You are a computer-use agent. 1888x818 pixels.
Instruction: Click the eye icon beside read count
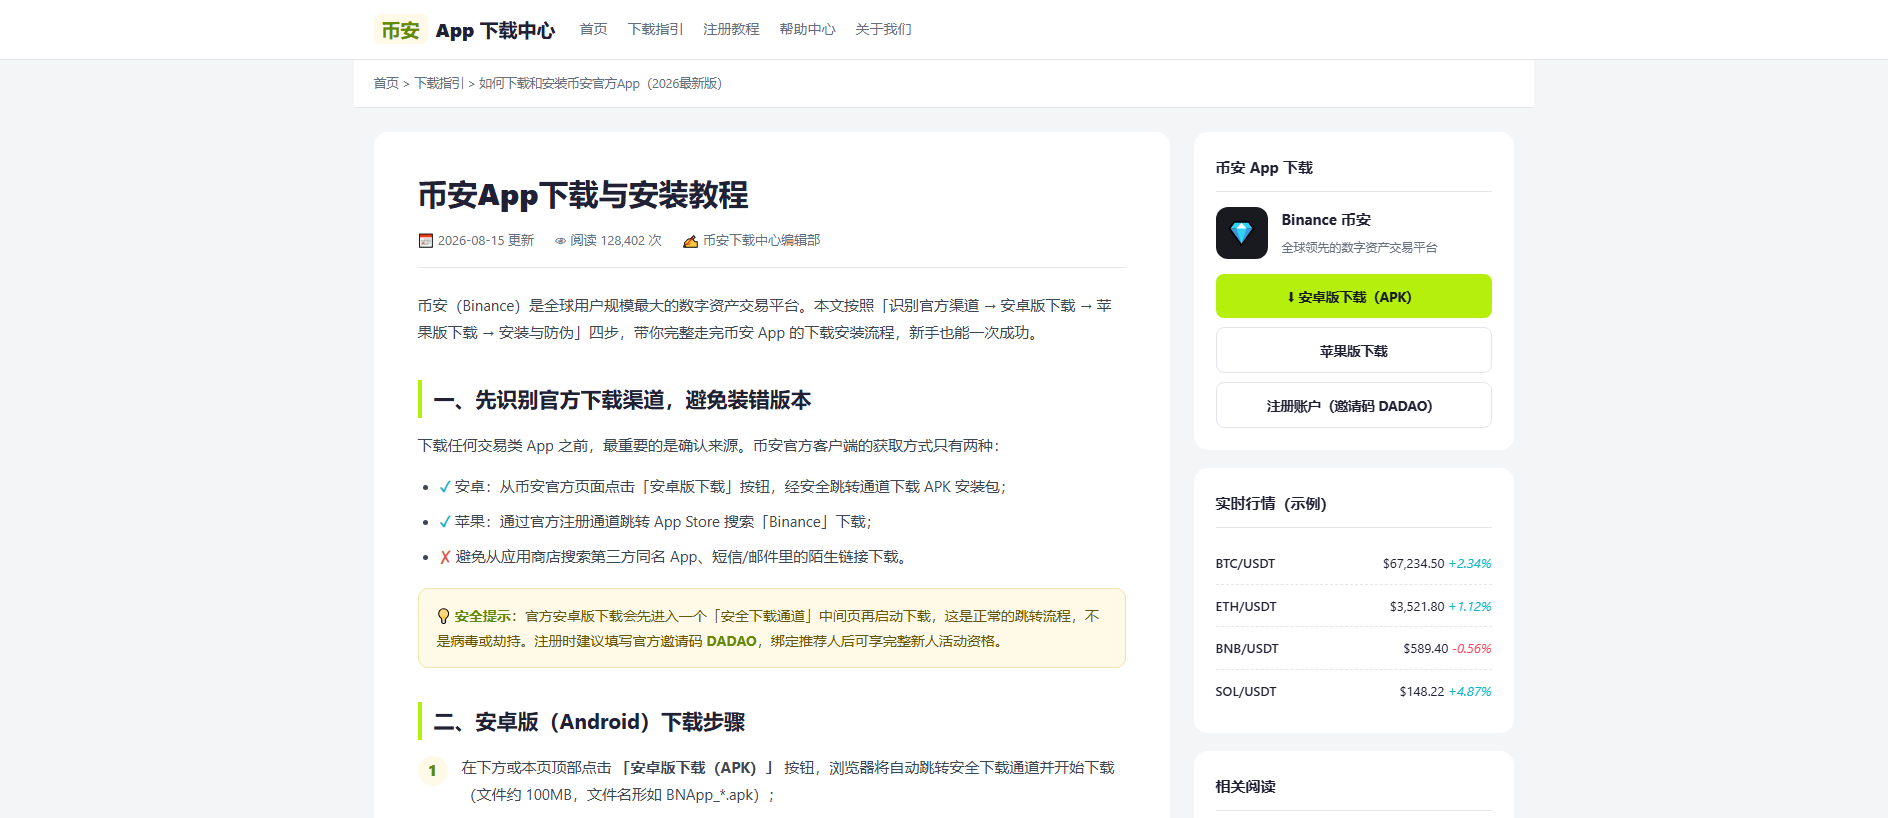point(561,241)
